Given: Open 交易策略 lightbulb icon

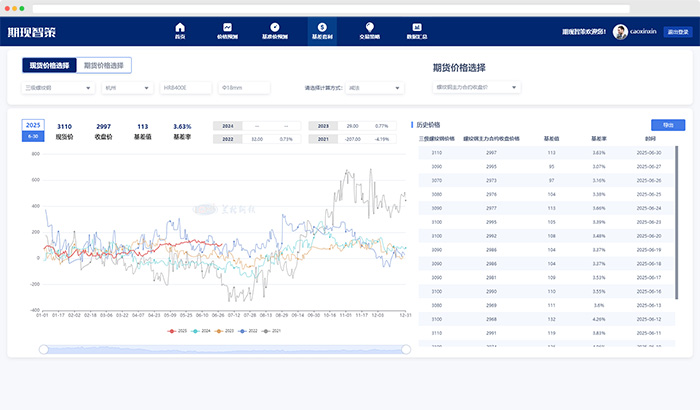Looking at the screenshot, I should click(x=369, y=28).
